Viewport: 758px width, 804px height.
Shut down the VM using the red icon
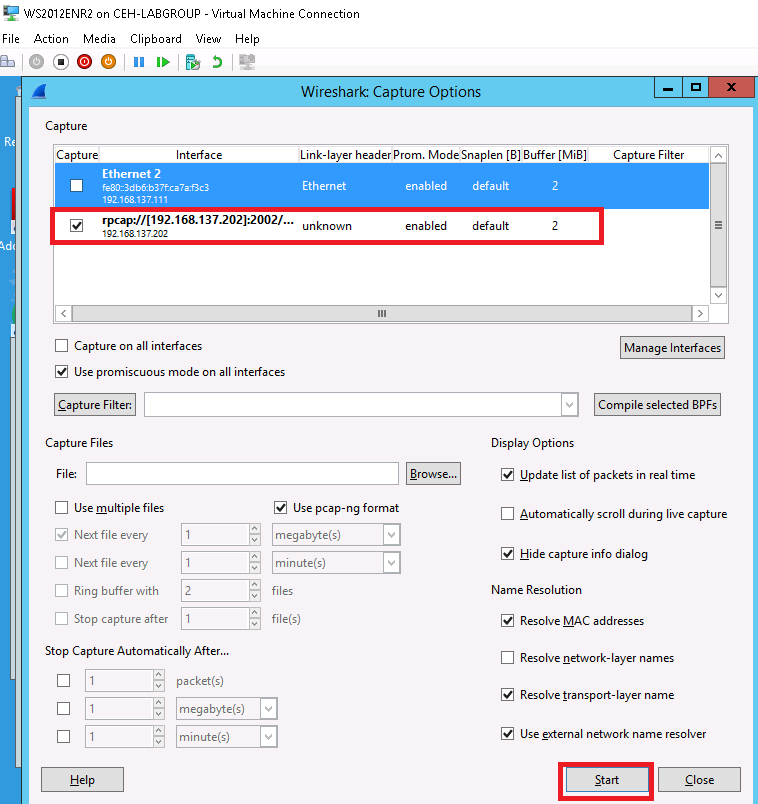pos(85,62)
